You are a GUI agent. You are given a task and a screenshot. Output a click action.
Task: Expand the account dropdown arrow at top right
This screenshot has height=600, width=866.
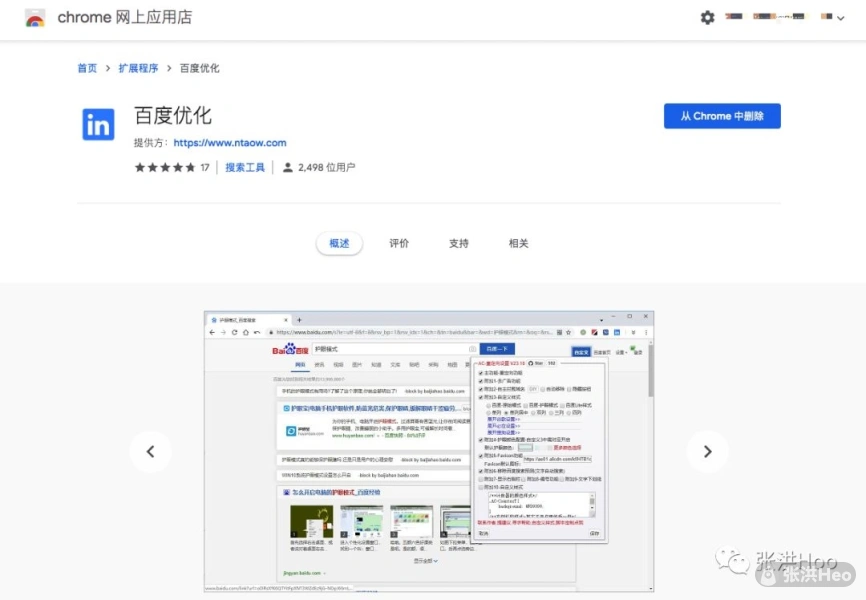841,18
